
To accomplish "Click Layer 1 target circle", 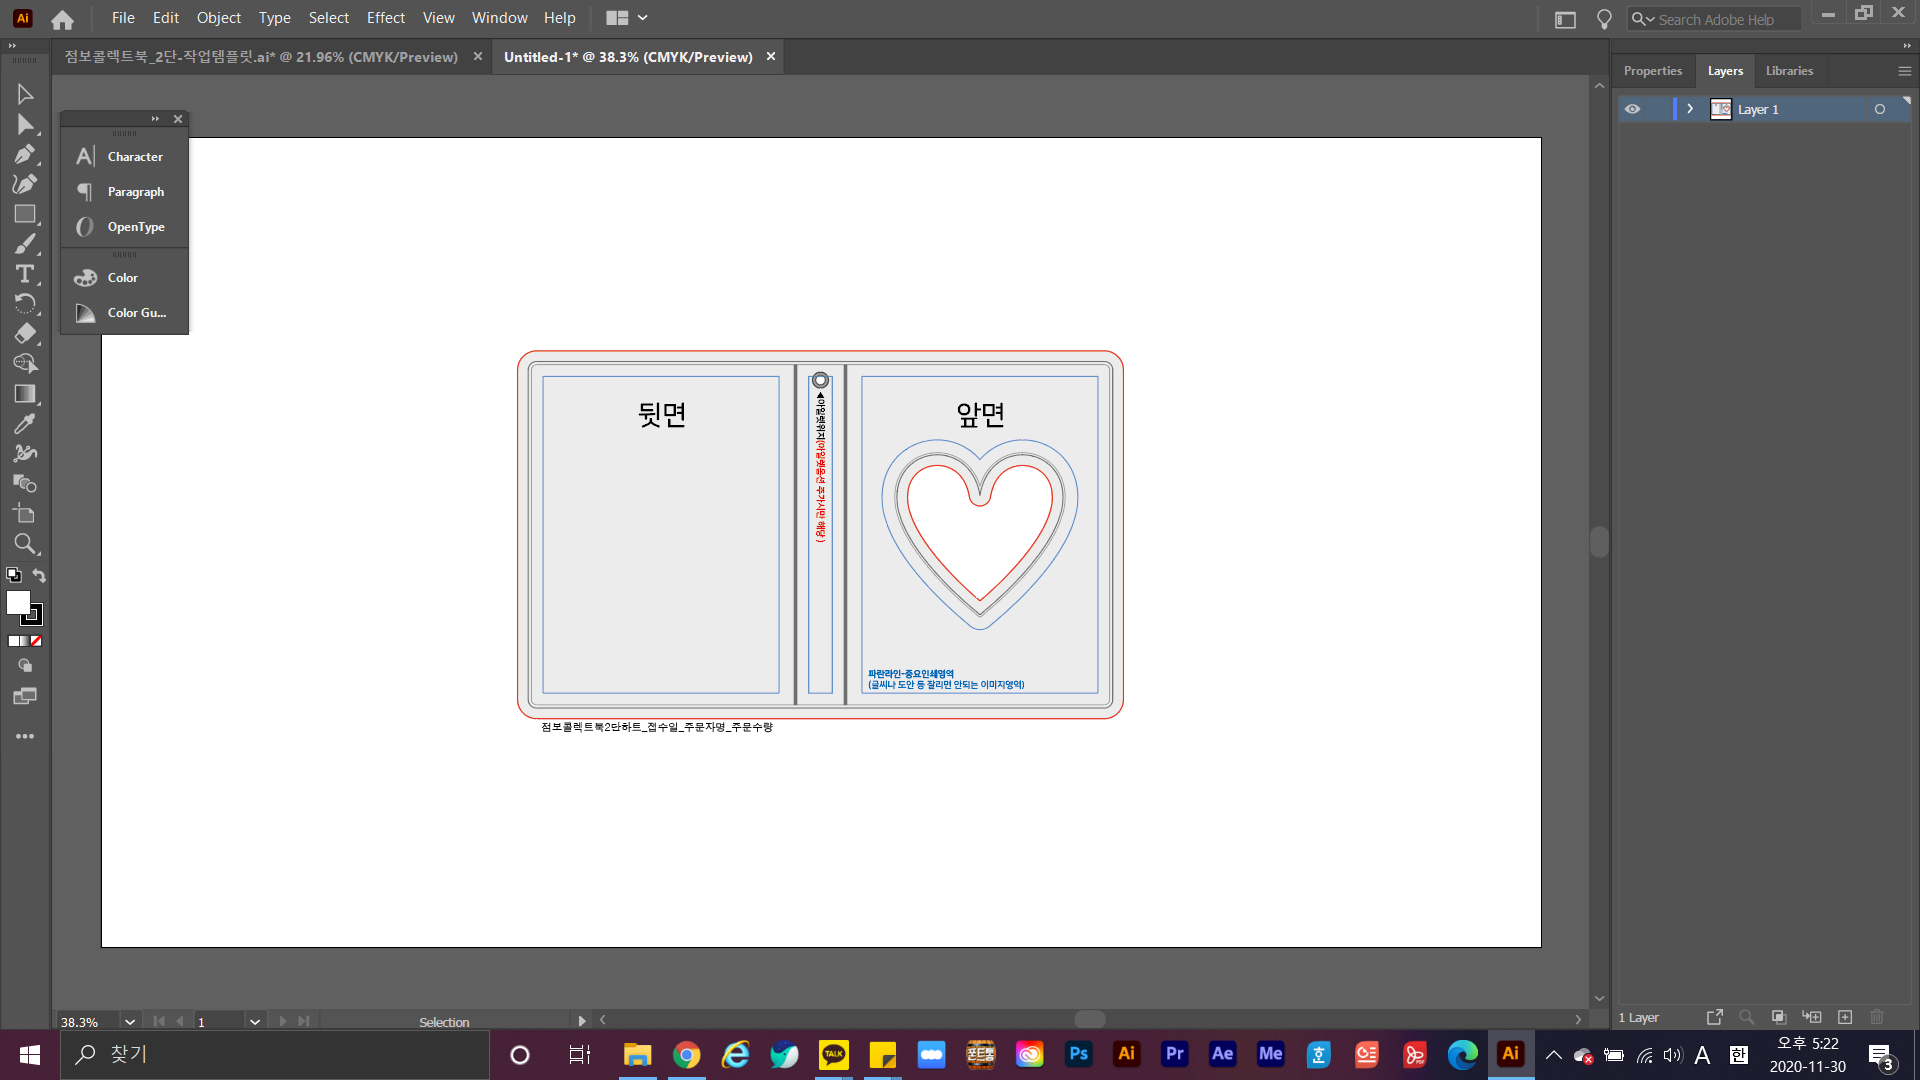I will coord(1880,109).
